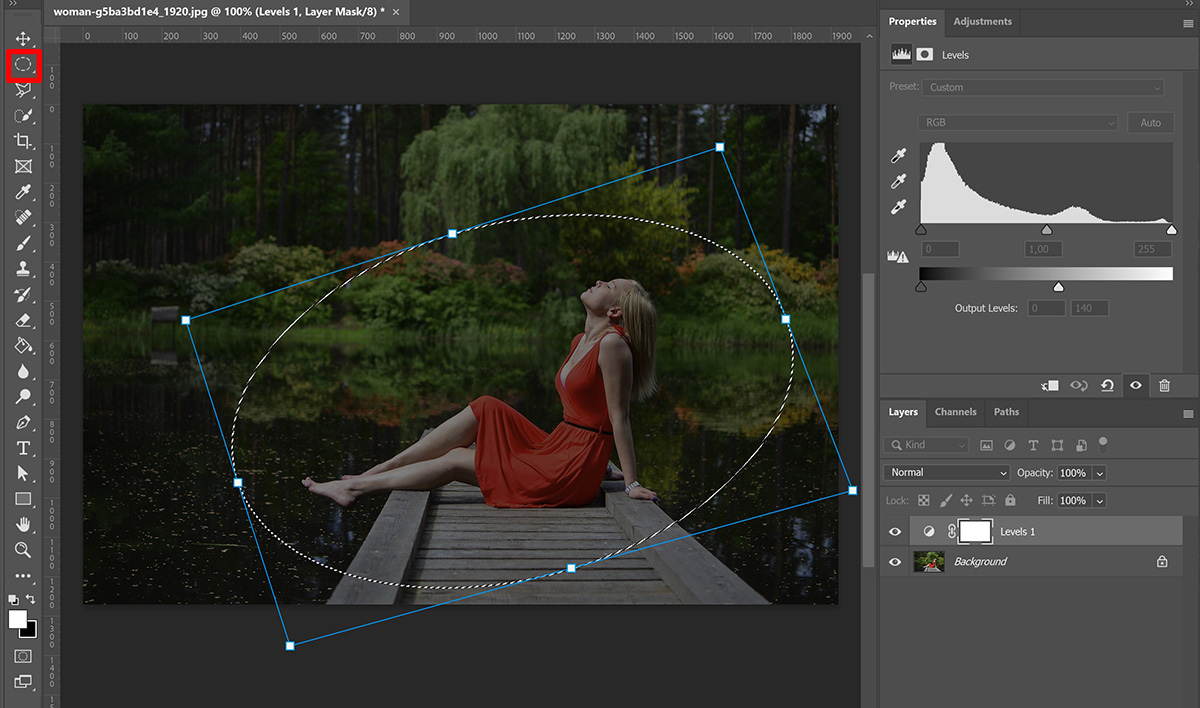The image size is (1200, 708).
Task: Open the RGB channel dropdown
Action: 1018,122
